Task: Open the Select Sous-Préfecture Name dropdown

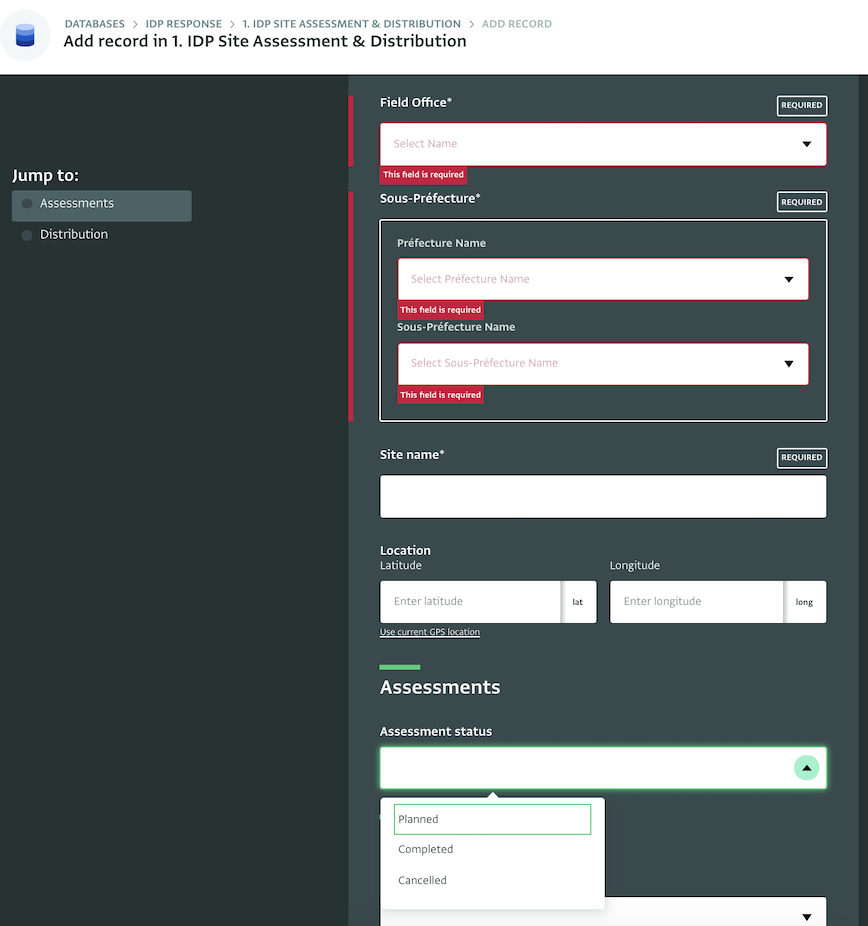Action: [603, 364]
